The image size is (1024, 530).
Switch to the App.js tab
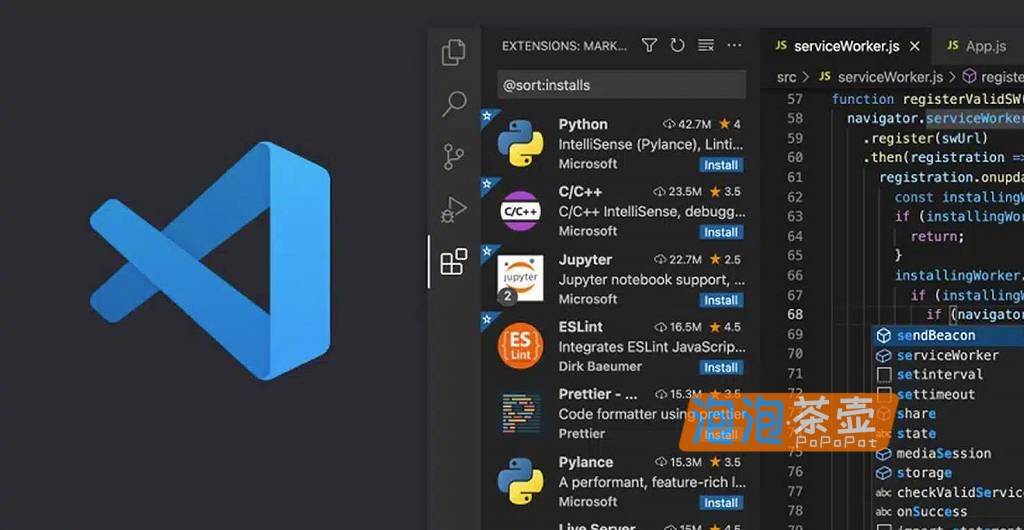pyautogui.click(x=976, y=46)
